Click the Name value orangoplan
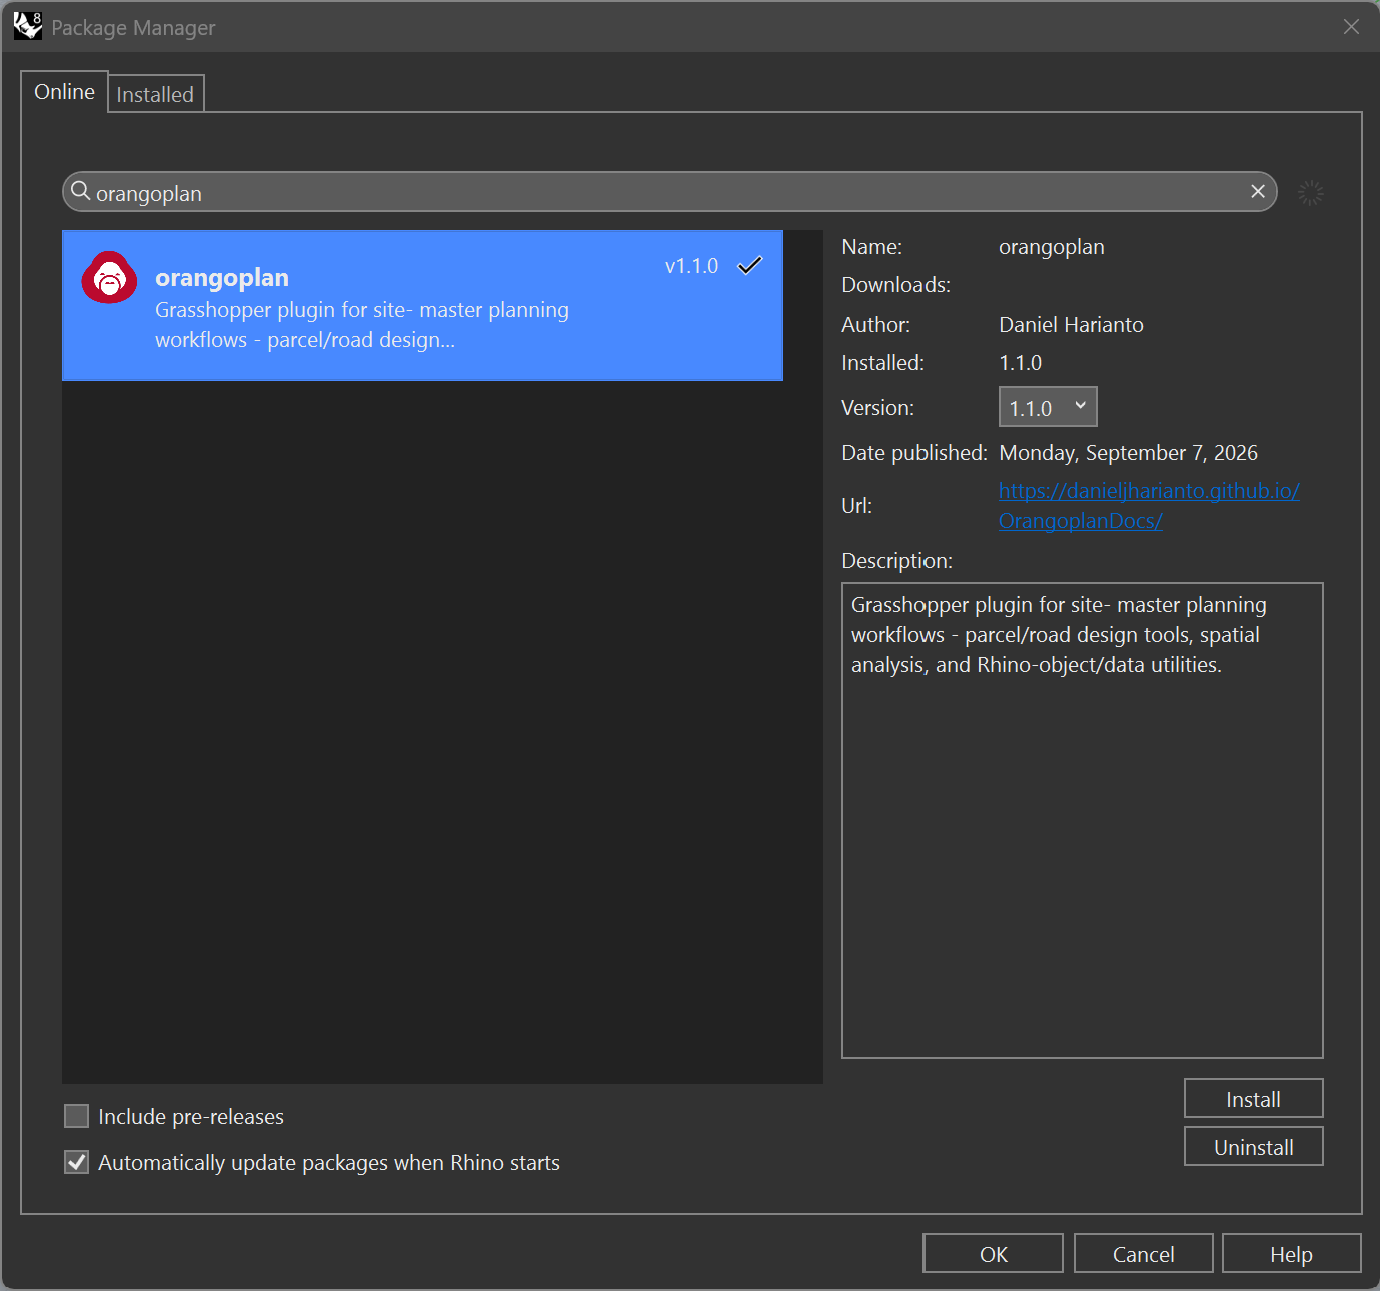The height and width of the screenshot is (1291, 1380). pos(1052,247)
